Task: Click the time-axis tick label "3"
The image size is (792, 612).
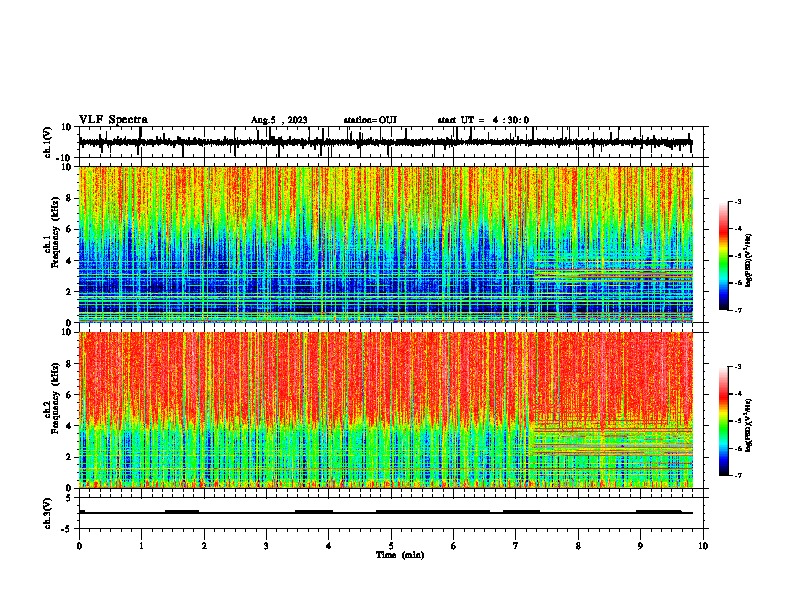Action: pos(266,546)
